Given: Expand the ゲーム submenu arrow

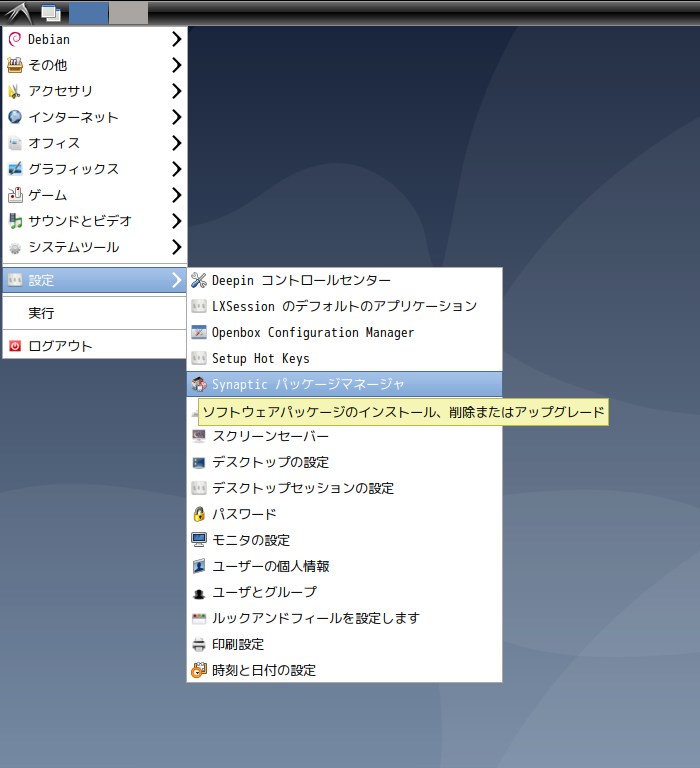Looking at the screenshot, I should coord(177,195).
